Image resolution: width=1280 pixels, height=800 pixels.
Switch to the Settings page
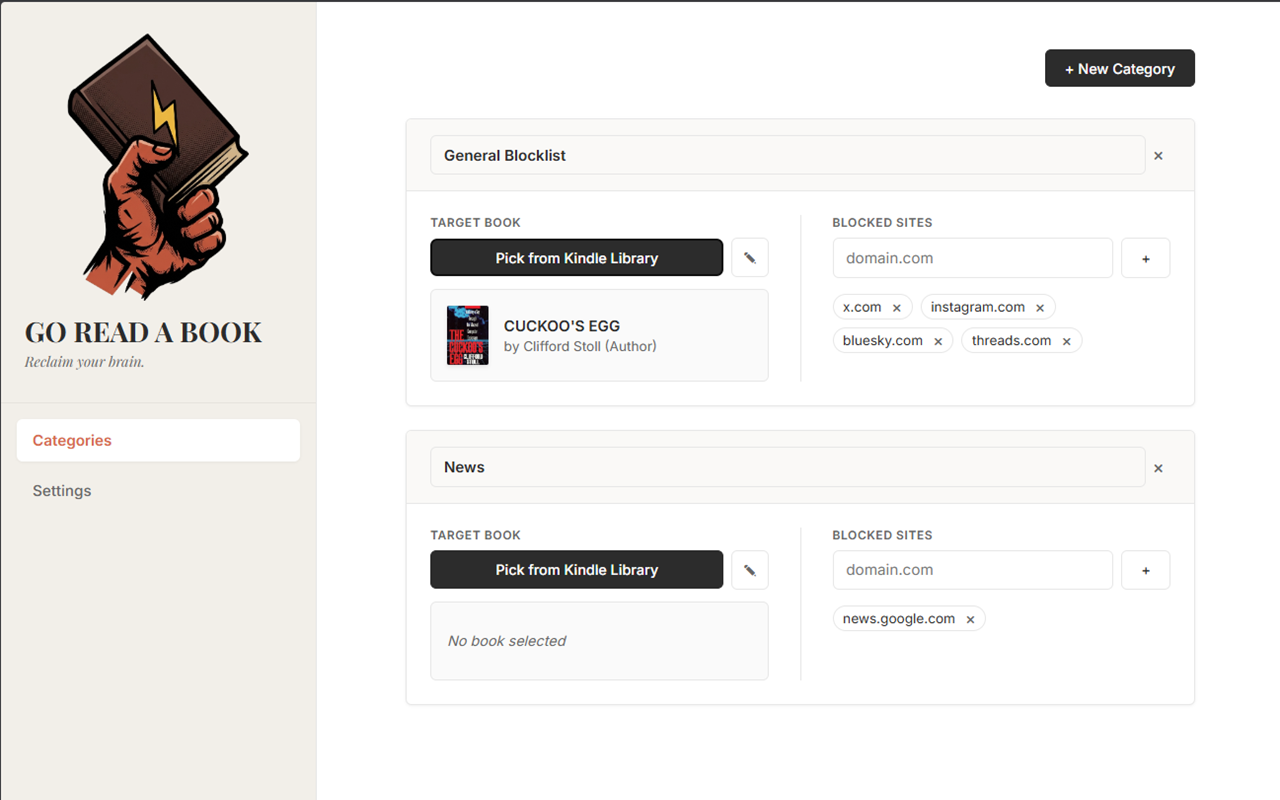[62, 491]
